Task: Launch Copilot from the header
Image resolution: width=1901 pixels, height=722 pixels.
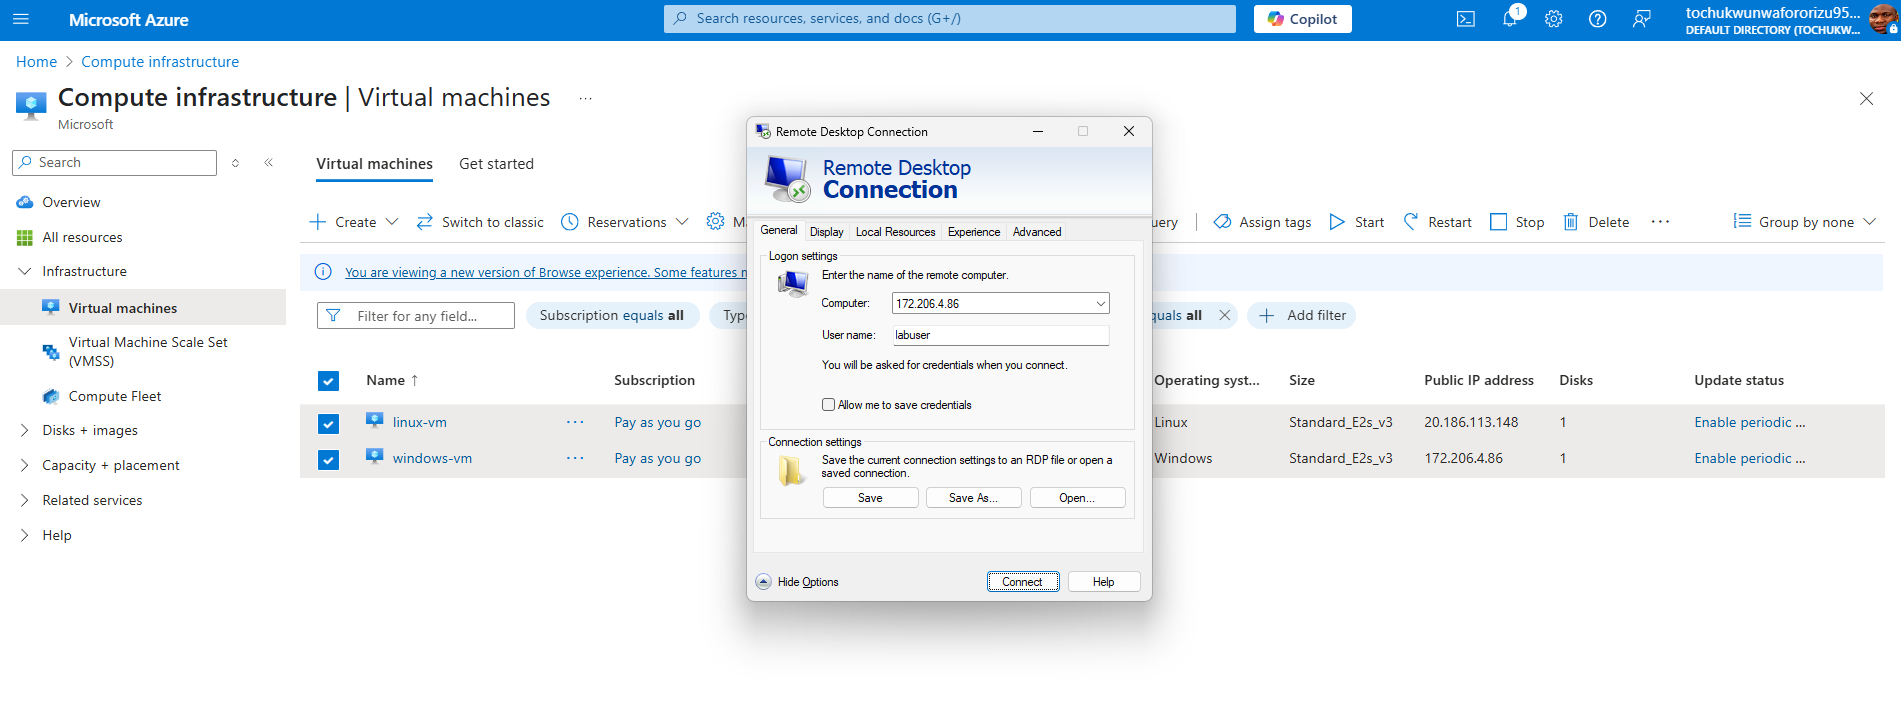Action: (x=1302, y=19)
